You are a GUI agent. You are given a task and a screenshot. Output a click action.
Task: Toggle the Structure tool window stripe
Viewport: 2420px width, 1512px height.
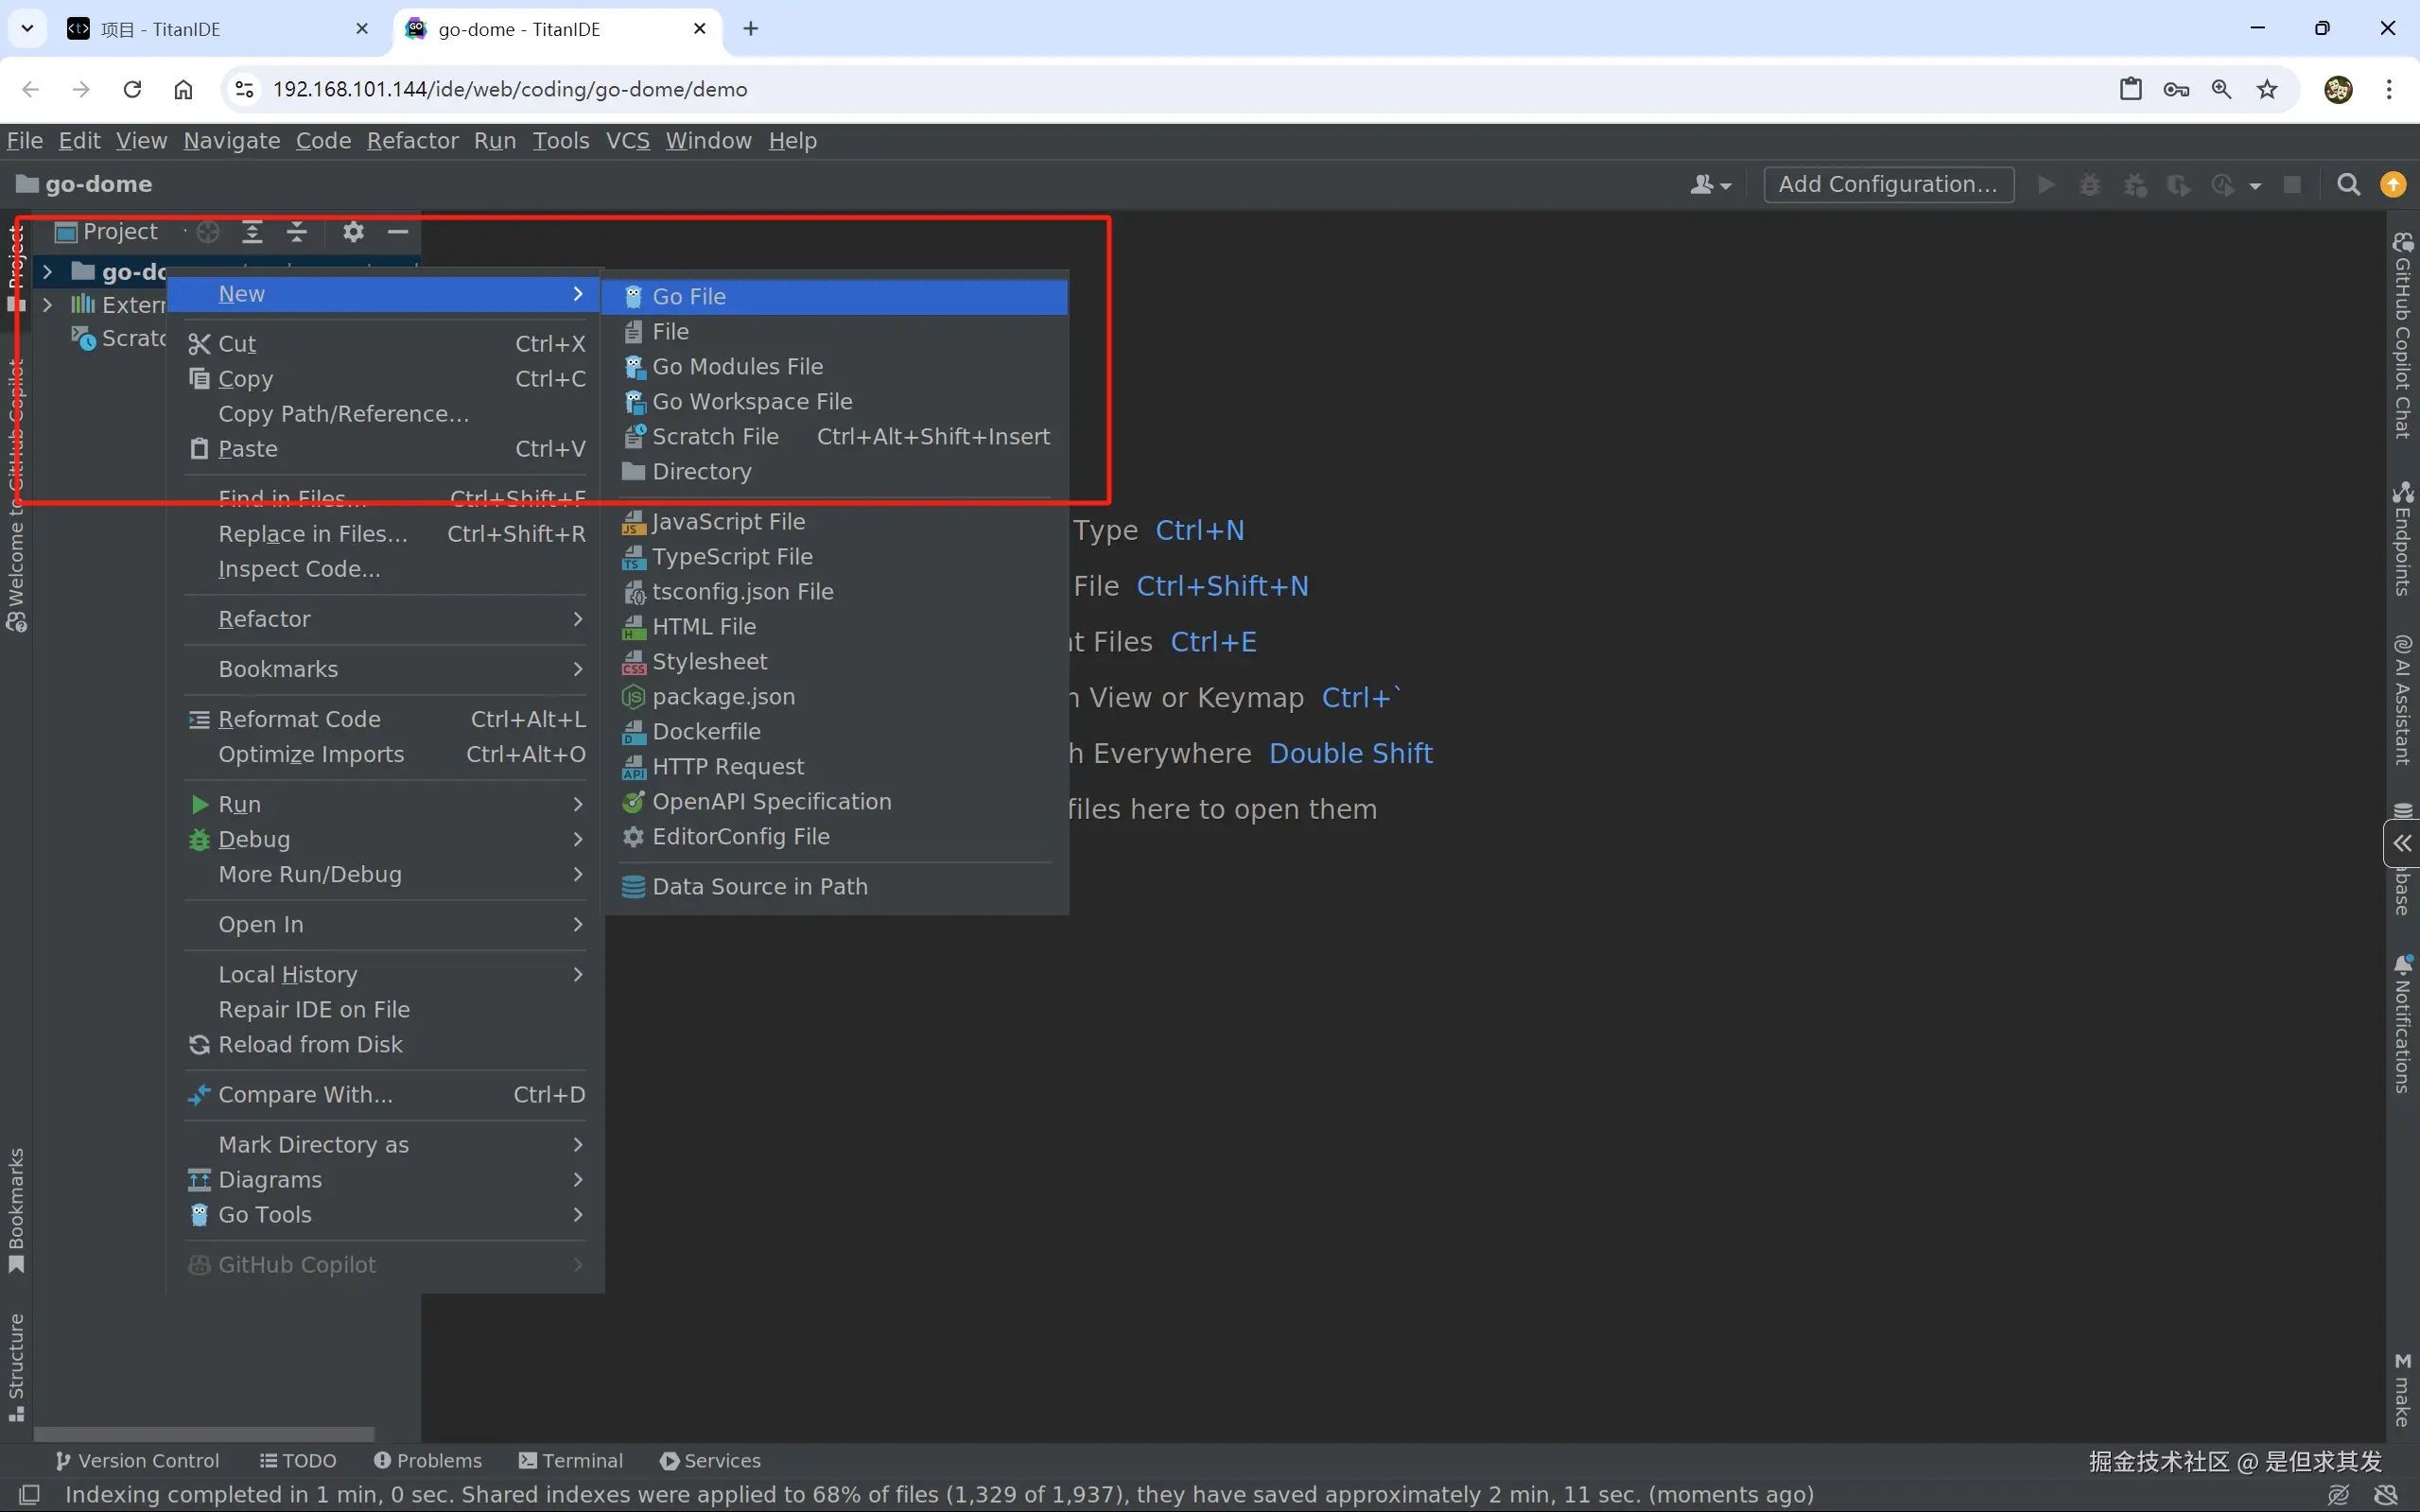tap(16, 1366)
